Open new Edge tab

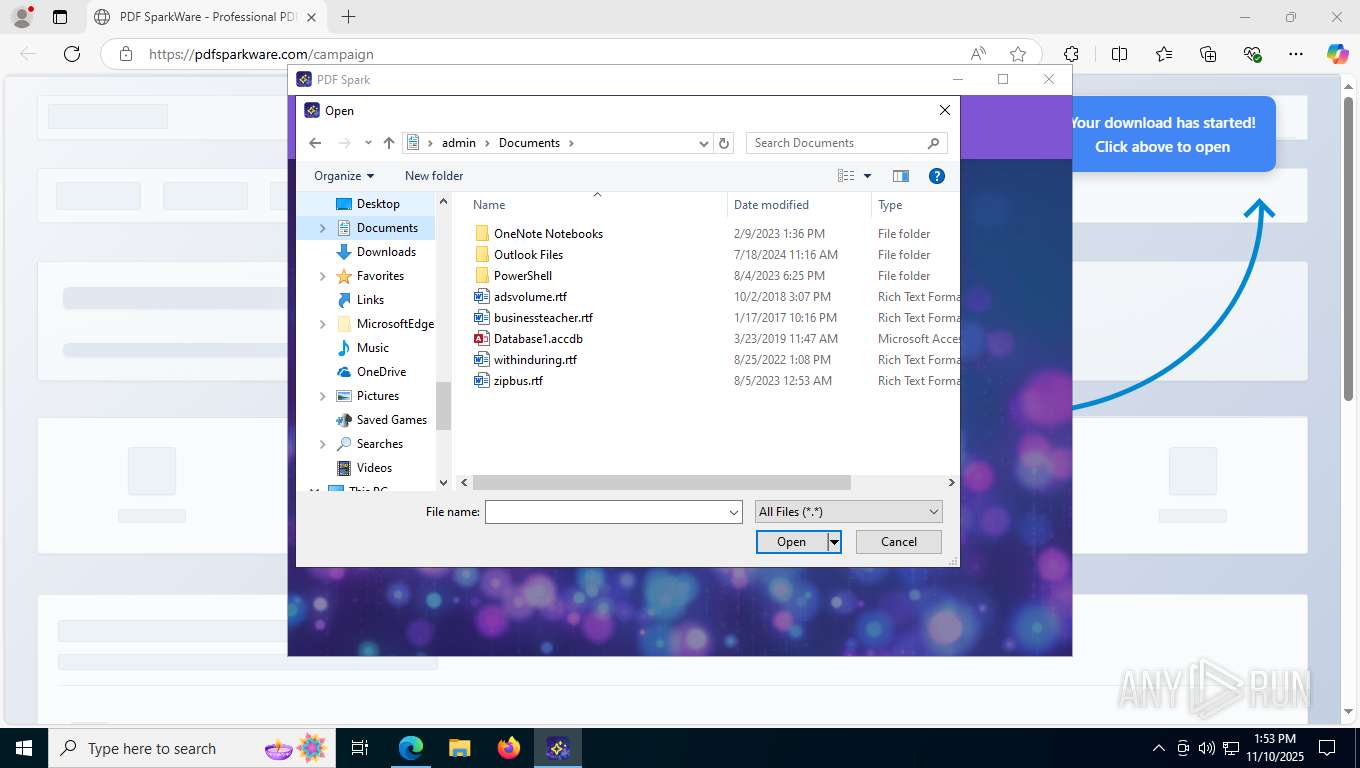click(x=348, y=17)
